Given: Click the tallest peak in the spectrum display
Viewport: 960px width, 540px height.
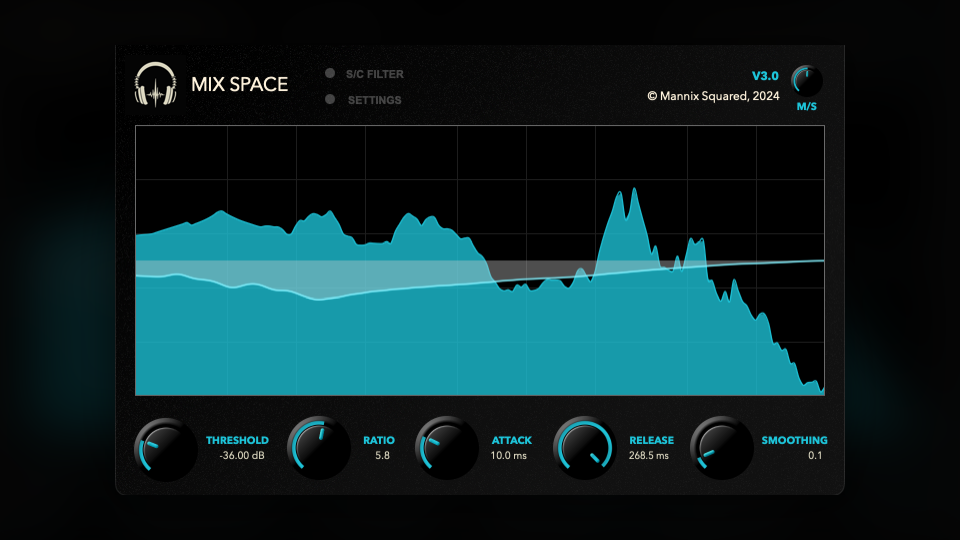Looking at the screenshot, I should tap(634, 190).
